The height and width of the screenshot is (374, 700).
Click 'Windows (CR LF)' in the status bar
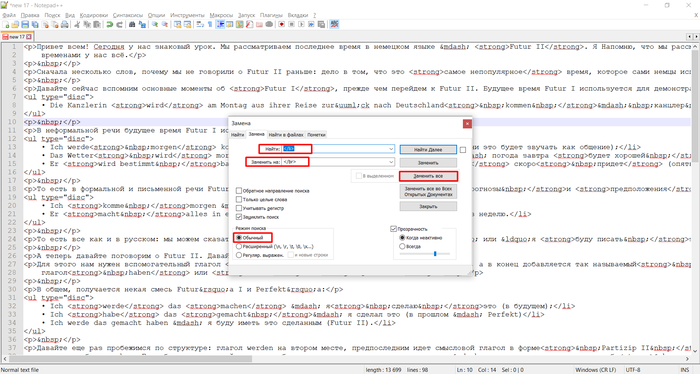596,370
